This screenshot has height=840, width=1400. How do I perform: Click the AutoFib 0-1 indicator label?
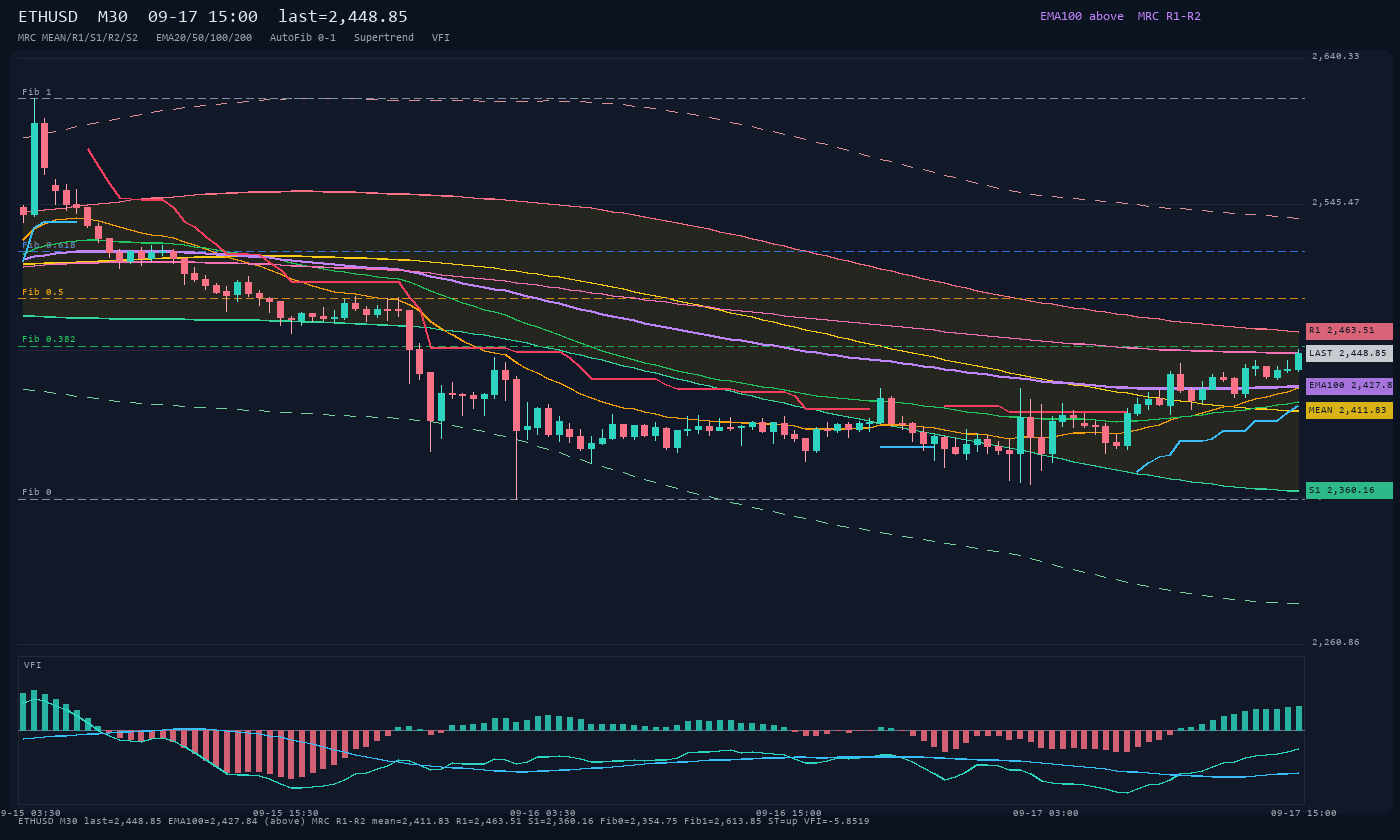(303, 38)
